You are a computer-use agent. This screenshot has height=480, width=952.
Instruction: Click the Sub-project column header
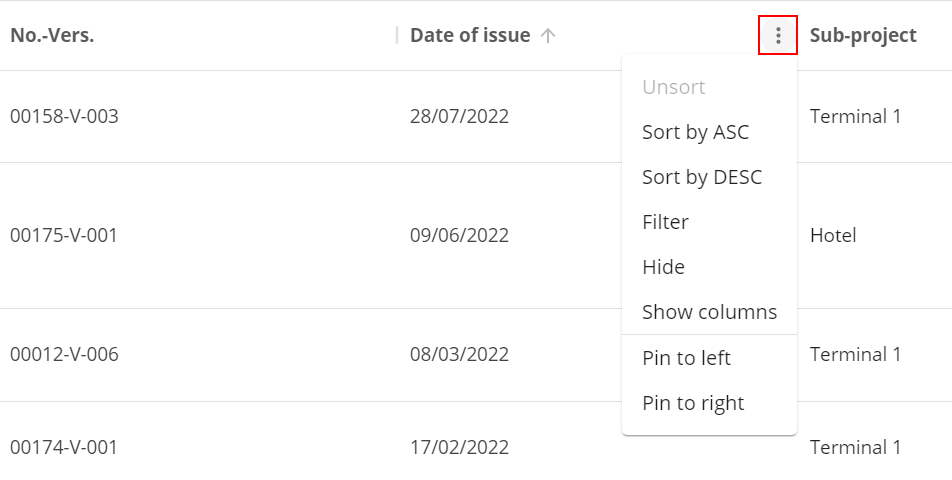[862, 36]
